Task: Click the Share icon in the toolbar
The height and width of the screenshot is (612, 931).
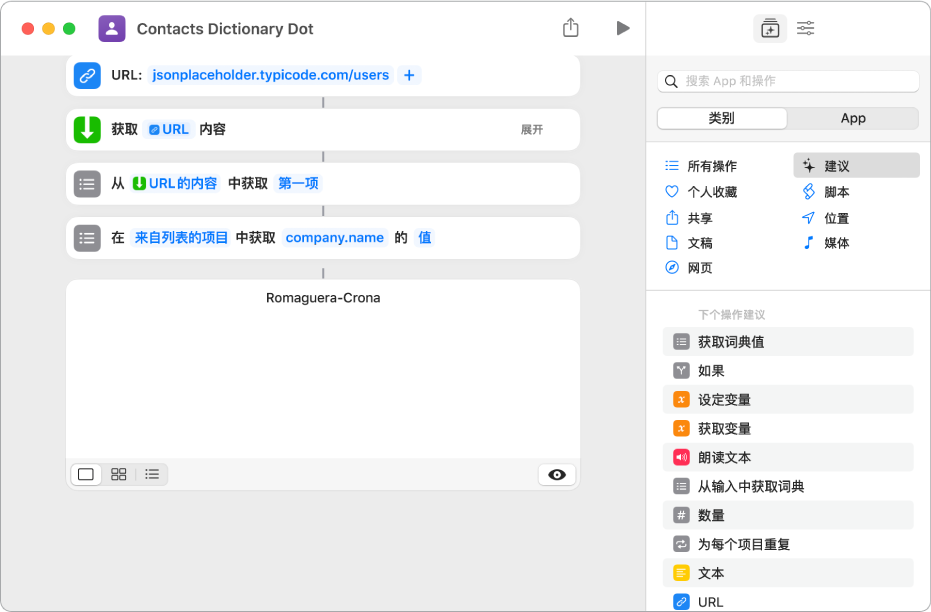Action: (x=571, y=28)
